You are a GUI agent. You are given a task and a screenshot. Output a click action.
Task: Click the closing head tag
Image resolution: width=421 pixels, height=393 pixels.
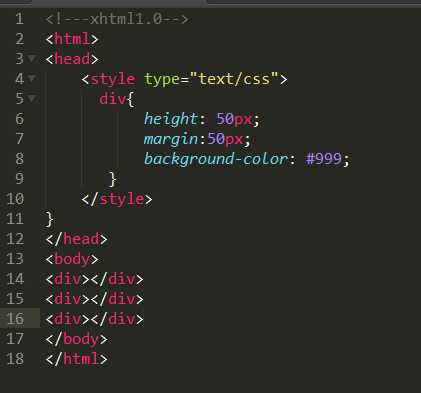[77, 239]
